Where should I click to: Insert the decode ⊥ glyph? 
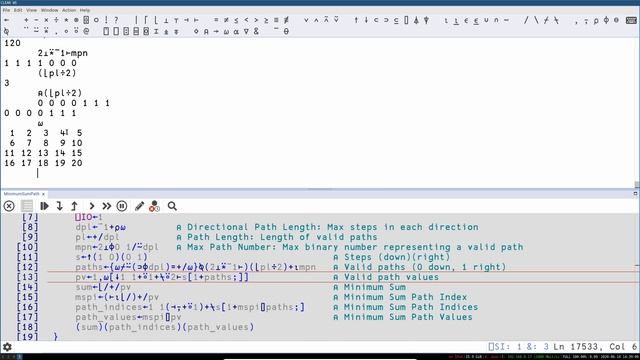pyautogui.click(x=166, y=20)
